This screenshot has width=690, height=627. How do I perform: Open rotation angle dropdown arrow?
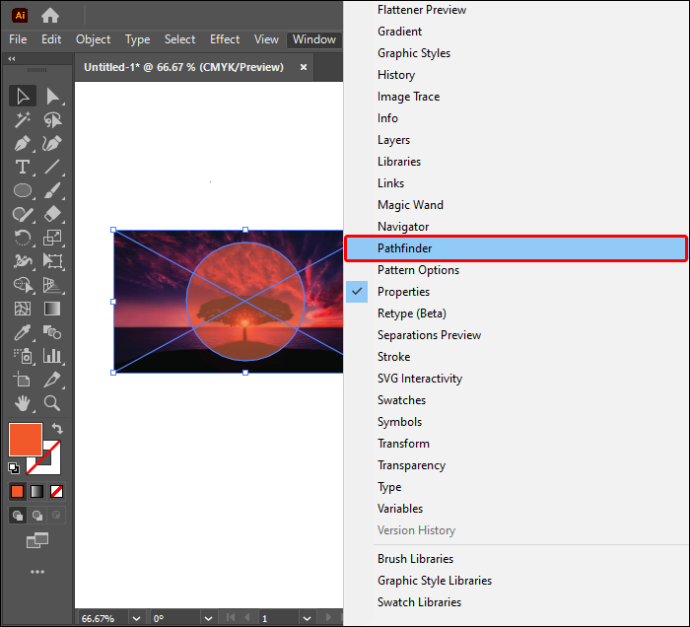point(209,618)
